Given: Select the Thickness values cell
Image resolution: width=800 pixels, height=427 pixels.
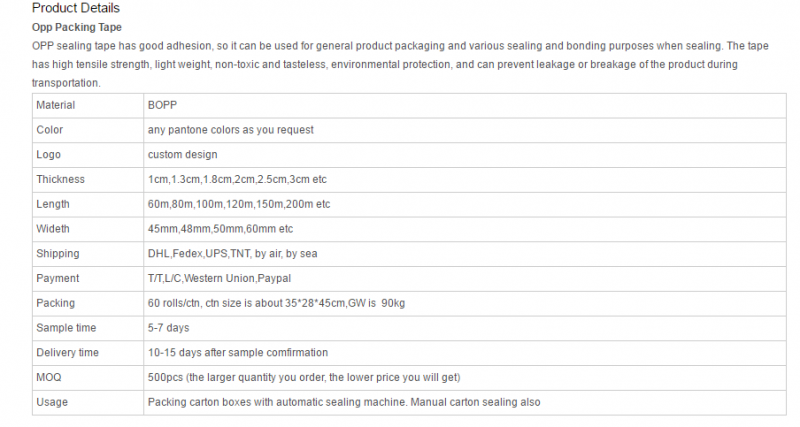Looking at the screenshot, I should 465,180.
